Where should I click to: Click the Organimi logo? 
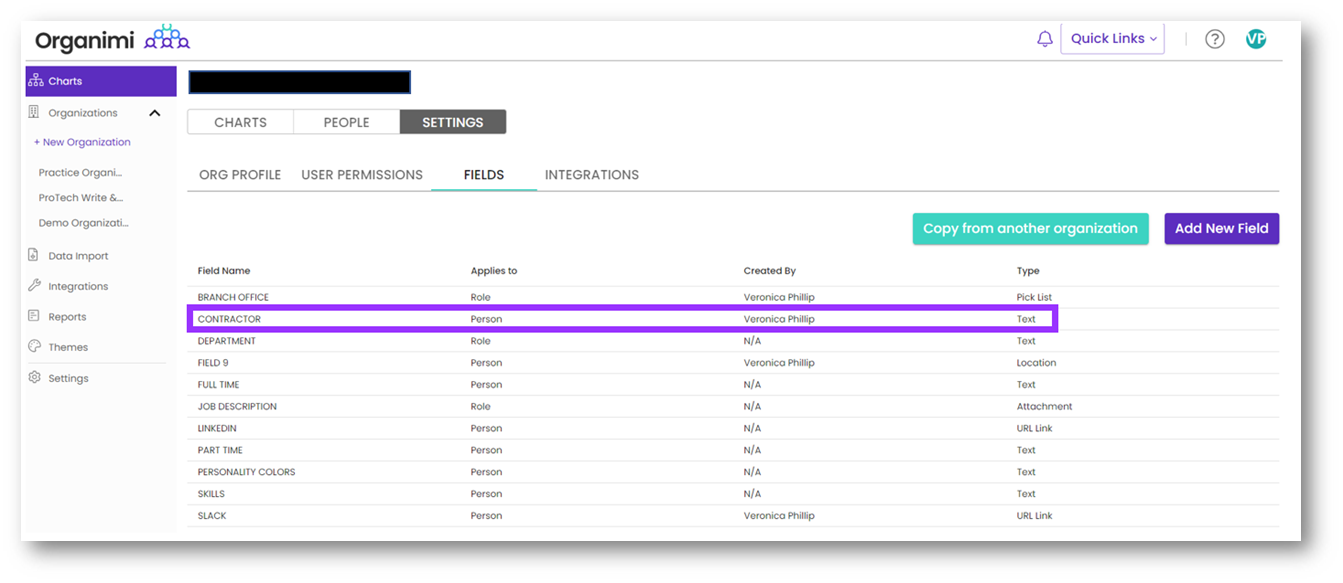pos(112,40)
